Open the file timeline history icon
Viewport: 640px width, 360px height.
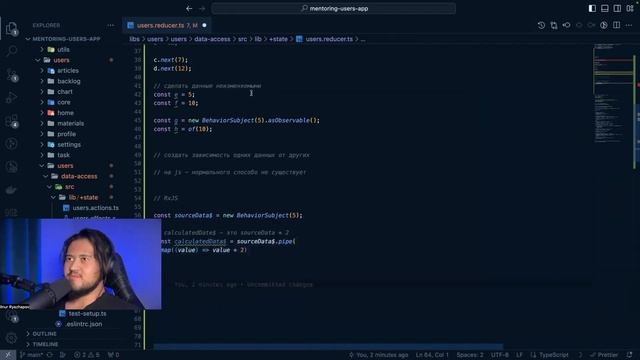click(x=541, y=25)
